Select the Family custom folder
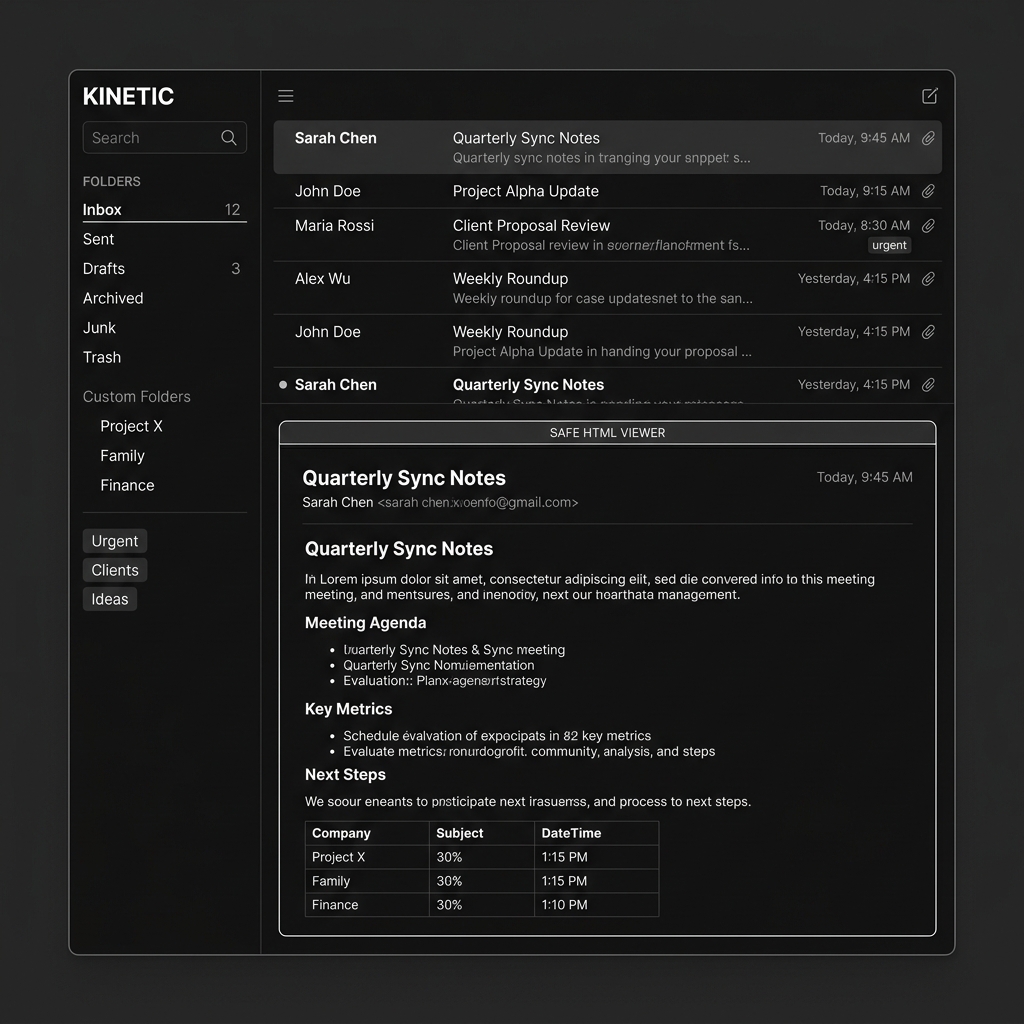Screen dimensions: 1024x1024 (122, 456)
